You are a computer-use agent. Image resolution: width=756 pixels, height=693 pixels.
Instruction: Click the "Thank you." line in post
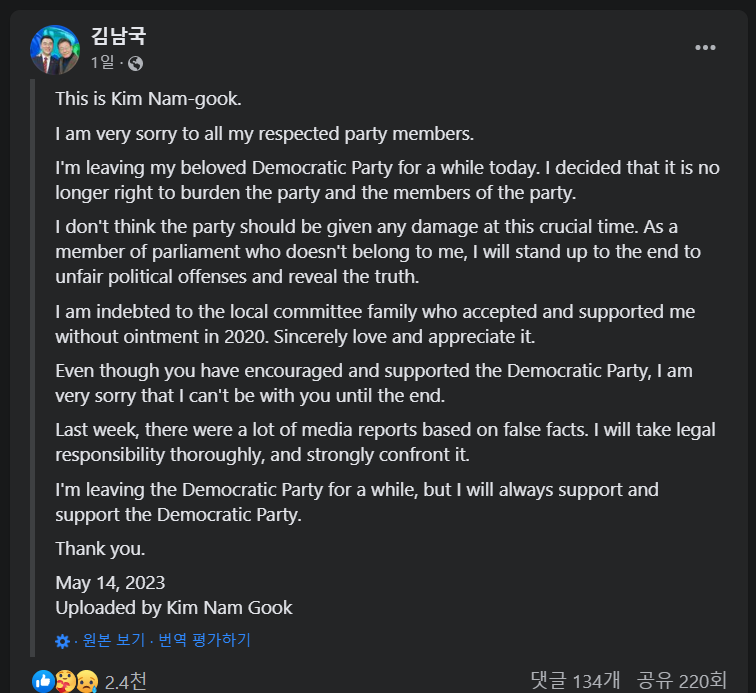100,548
